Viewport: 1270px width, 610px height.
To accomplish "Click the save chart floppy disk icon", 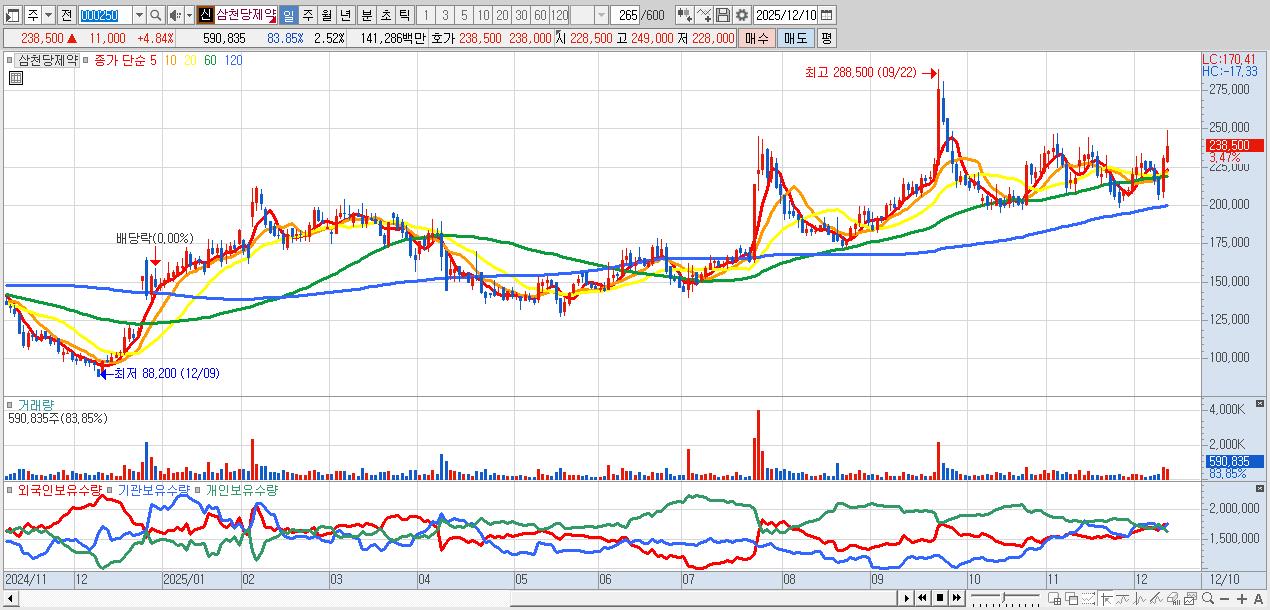I will tap(723, 15).
